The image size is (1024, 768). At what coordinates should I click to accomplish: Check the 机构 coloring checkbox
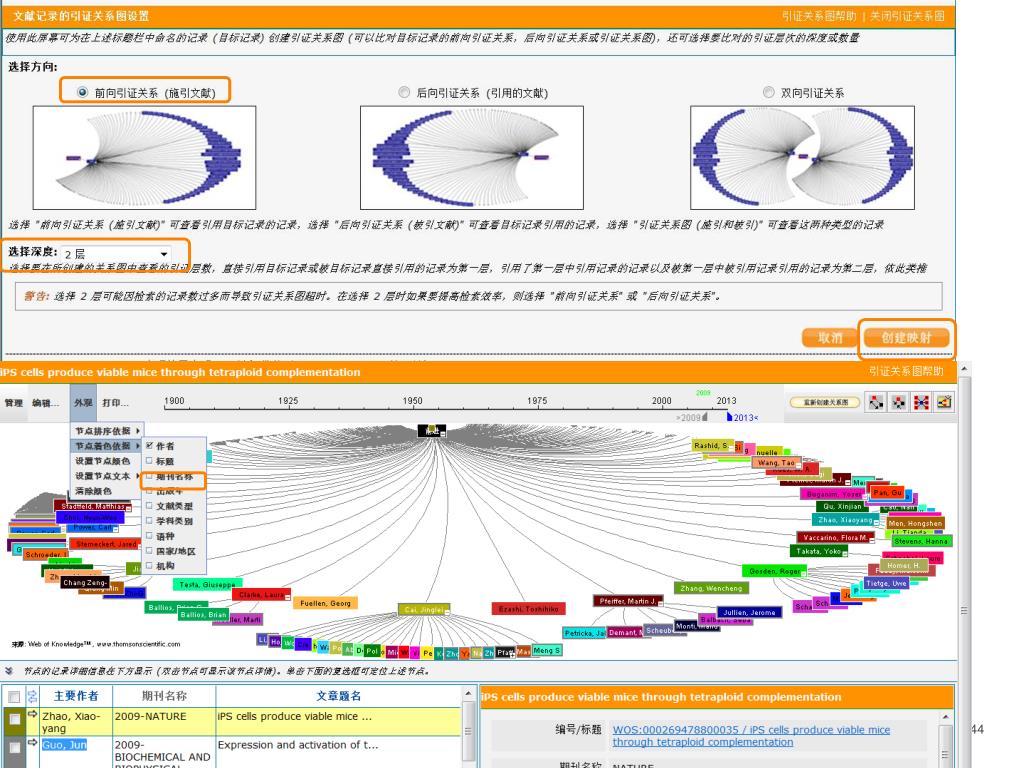(x=150, y=566)
